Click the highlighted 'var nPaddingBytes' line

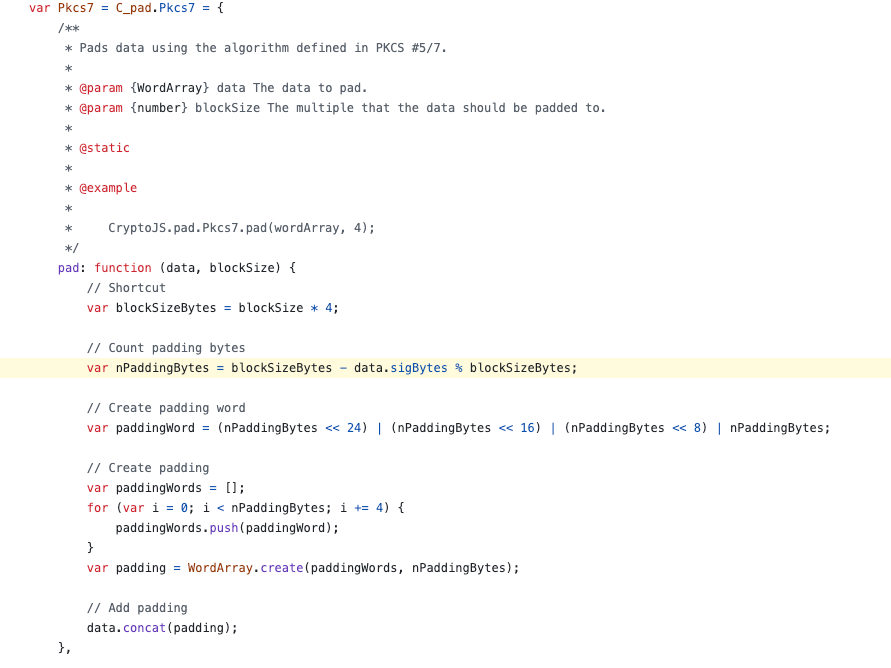click(446, 368)
